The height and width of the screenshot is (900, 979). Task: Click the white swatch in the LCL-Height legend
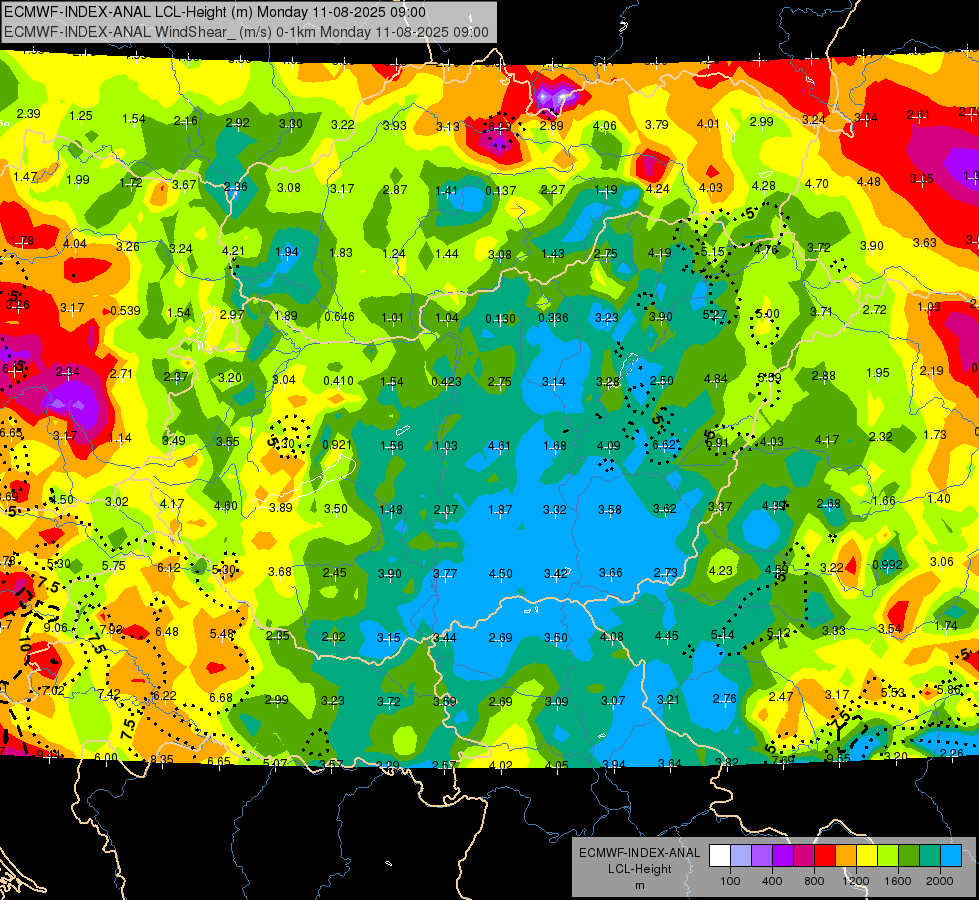pyautogui.click(x=720, y=856)
